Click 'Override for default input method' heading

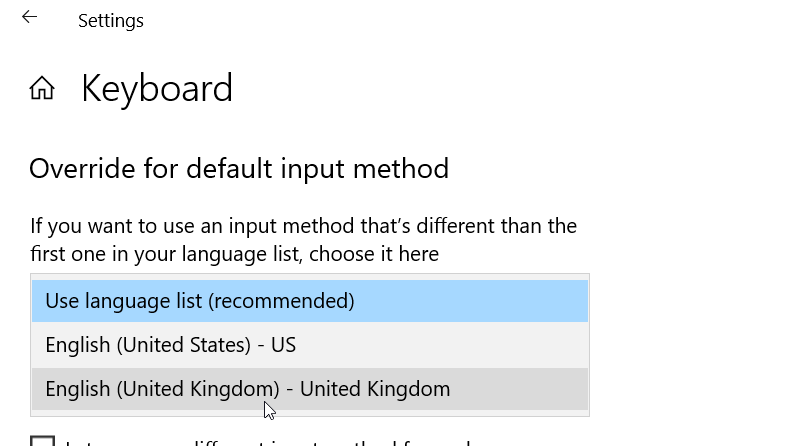(239, 168)
